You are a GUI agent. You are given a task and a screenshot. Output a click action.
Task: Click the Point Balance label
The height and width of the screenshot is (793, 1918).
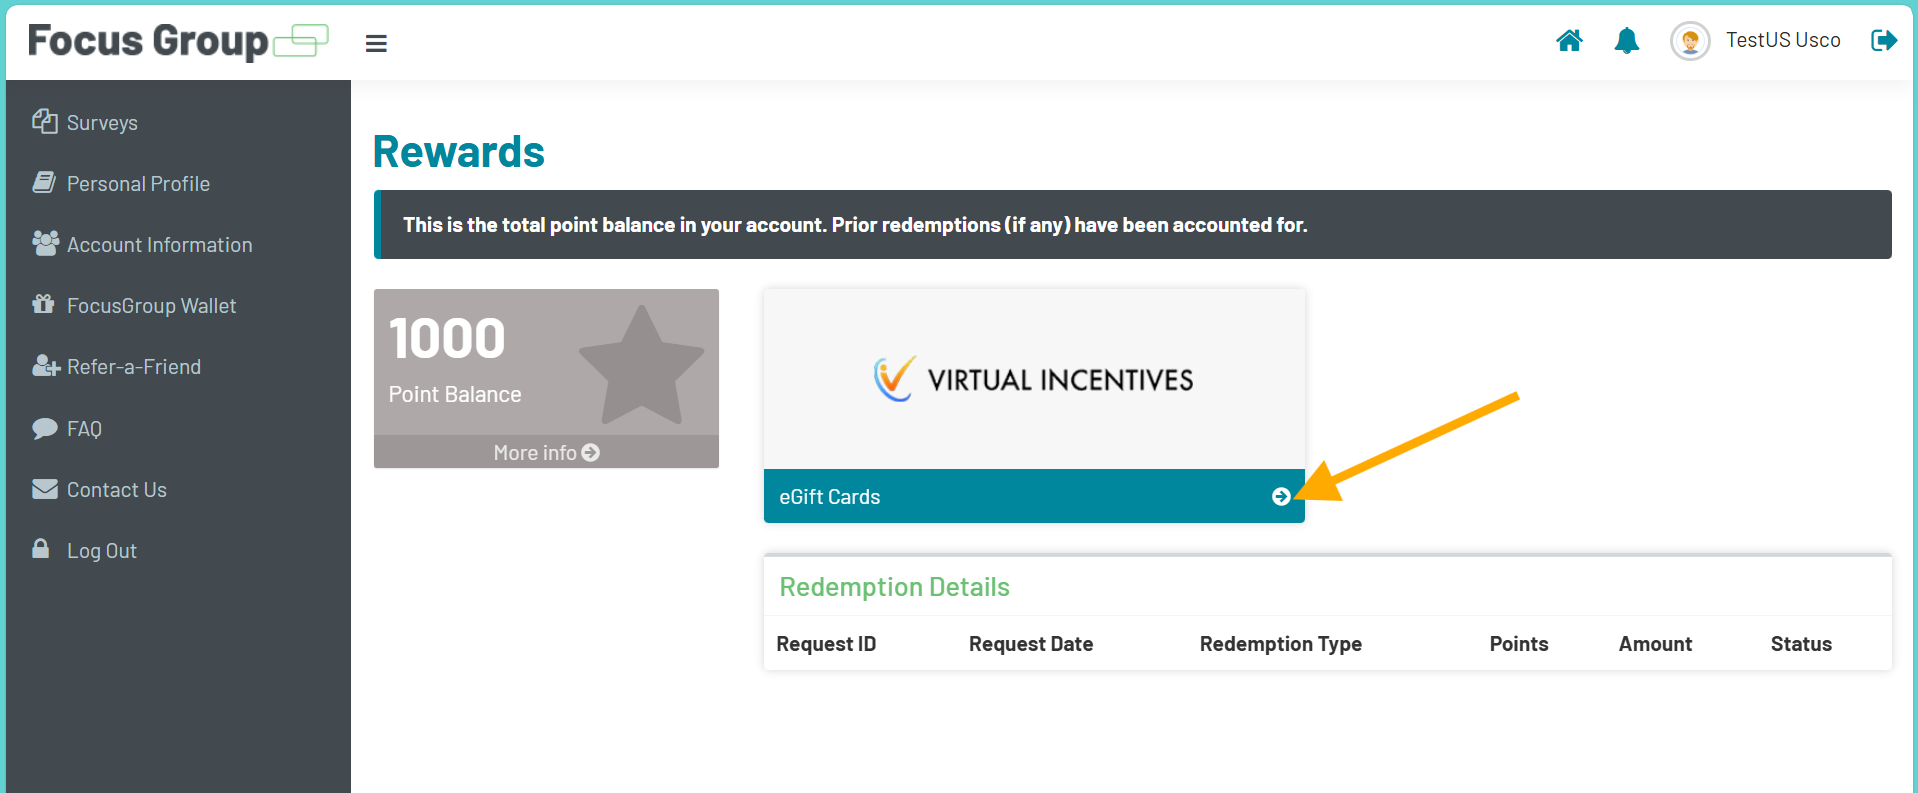[455, 395]
